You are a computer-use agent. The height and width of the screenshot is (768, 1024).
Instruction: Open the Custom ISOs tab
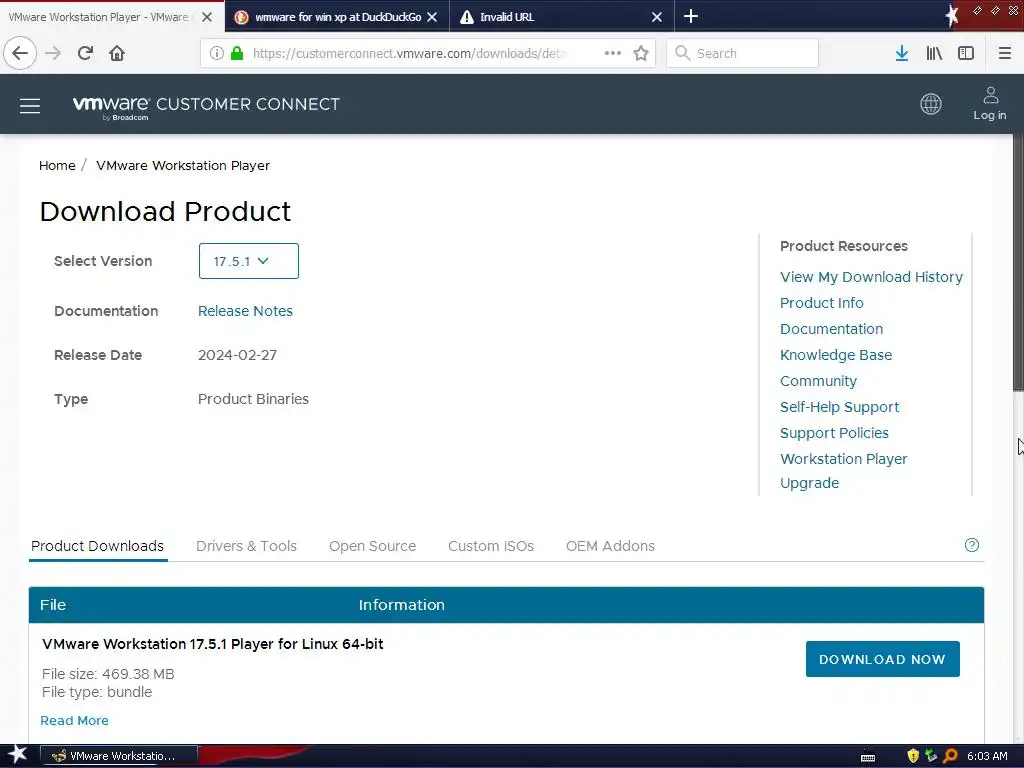tap(490, 546)
